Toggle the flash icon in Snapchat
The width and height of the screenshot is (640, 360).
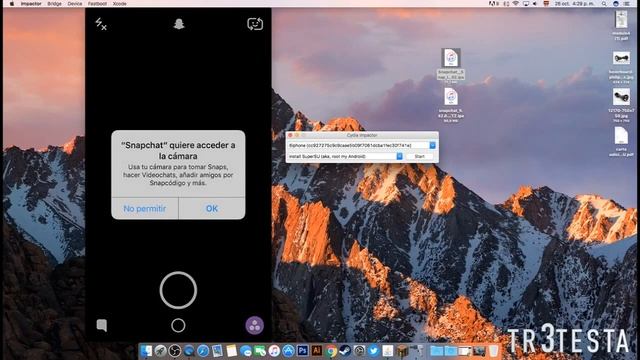point(101,24)
